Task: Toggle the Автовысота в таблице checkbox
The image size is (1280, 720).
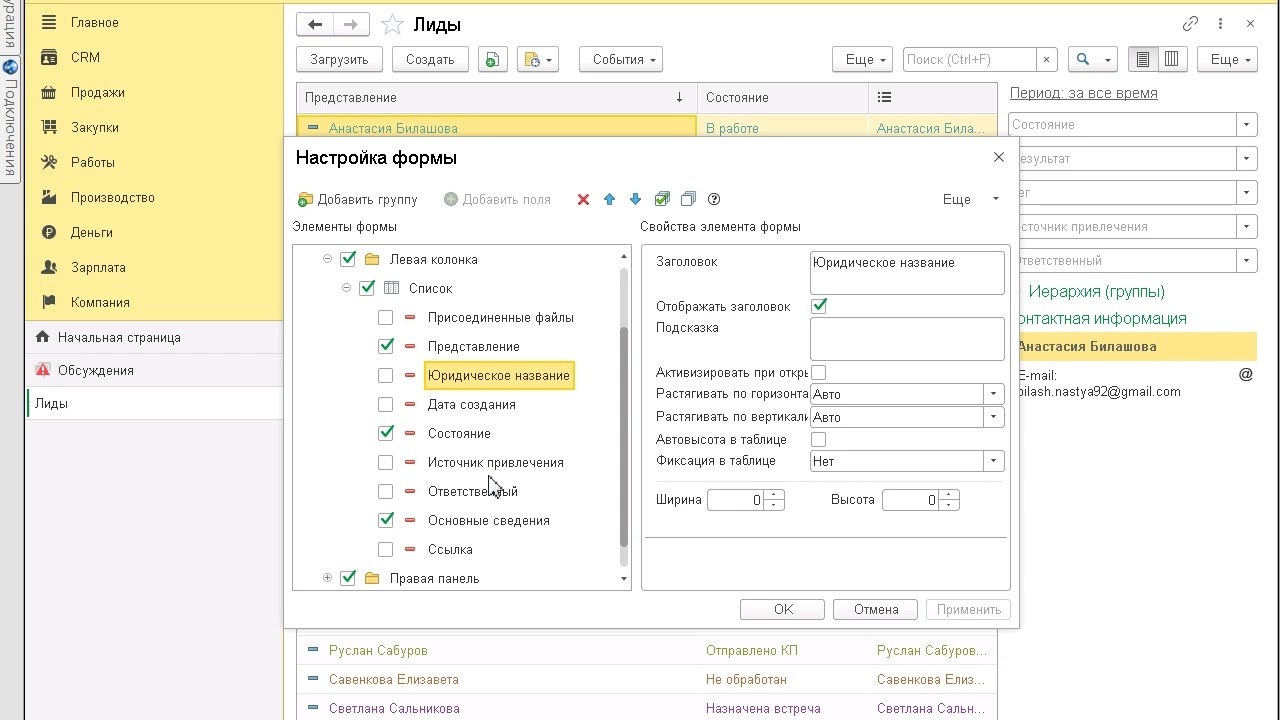Action: click(x=819, y=440)
